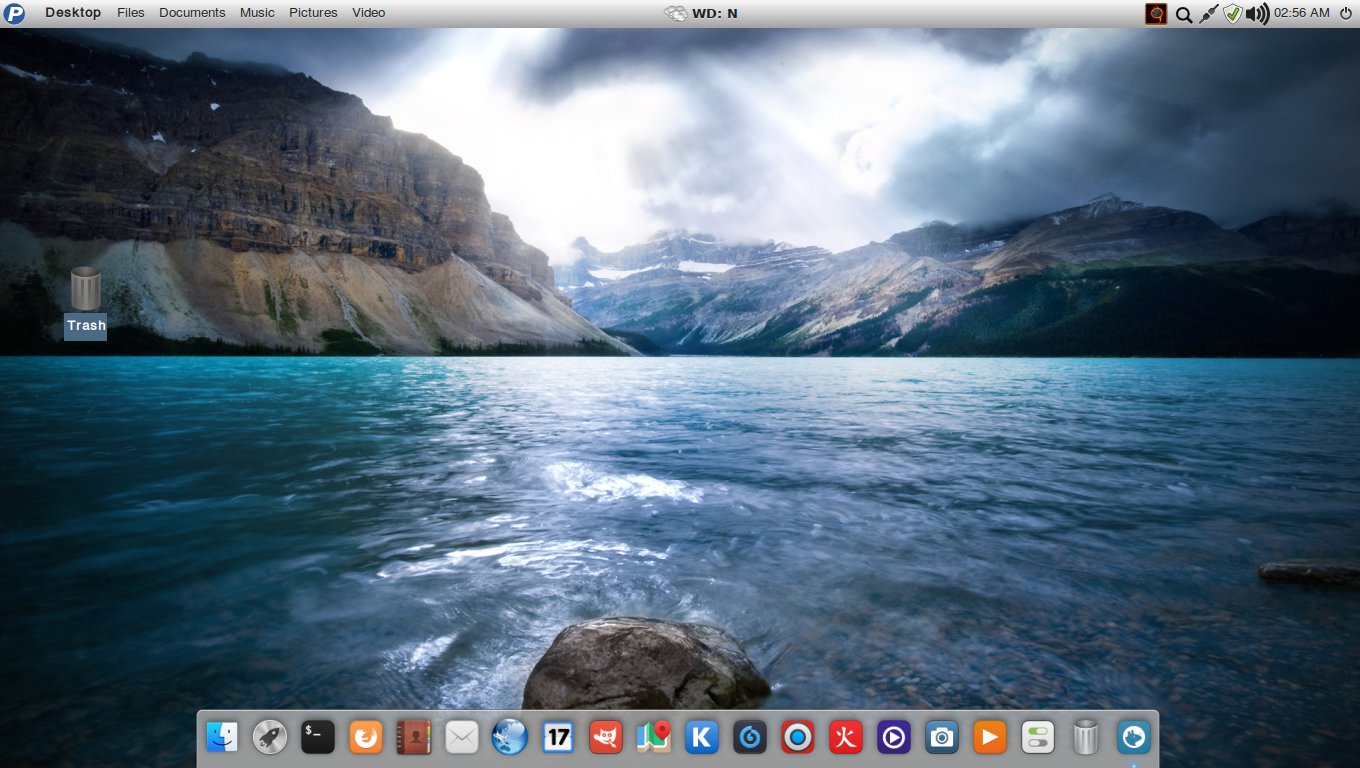Open the Mail envelope icon in dock
Viewport: 1360px width, 768px height.
(x=462, y=738)
